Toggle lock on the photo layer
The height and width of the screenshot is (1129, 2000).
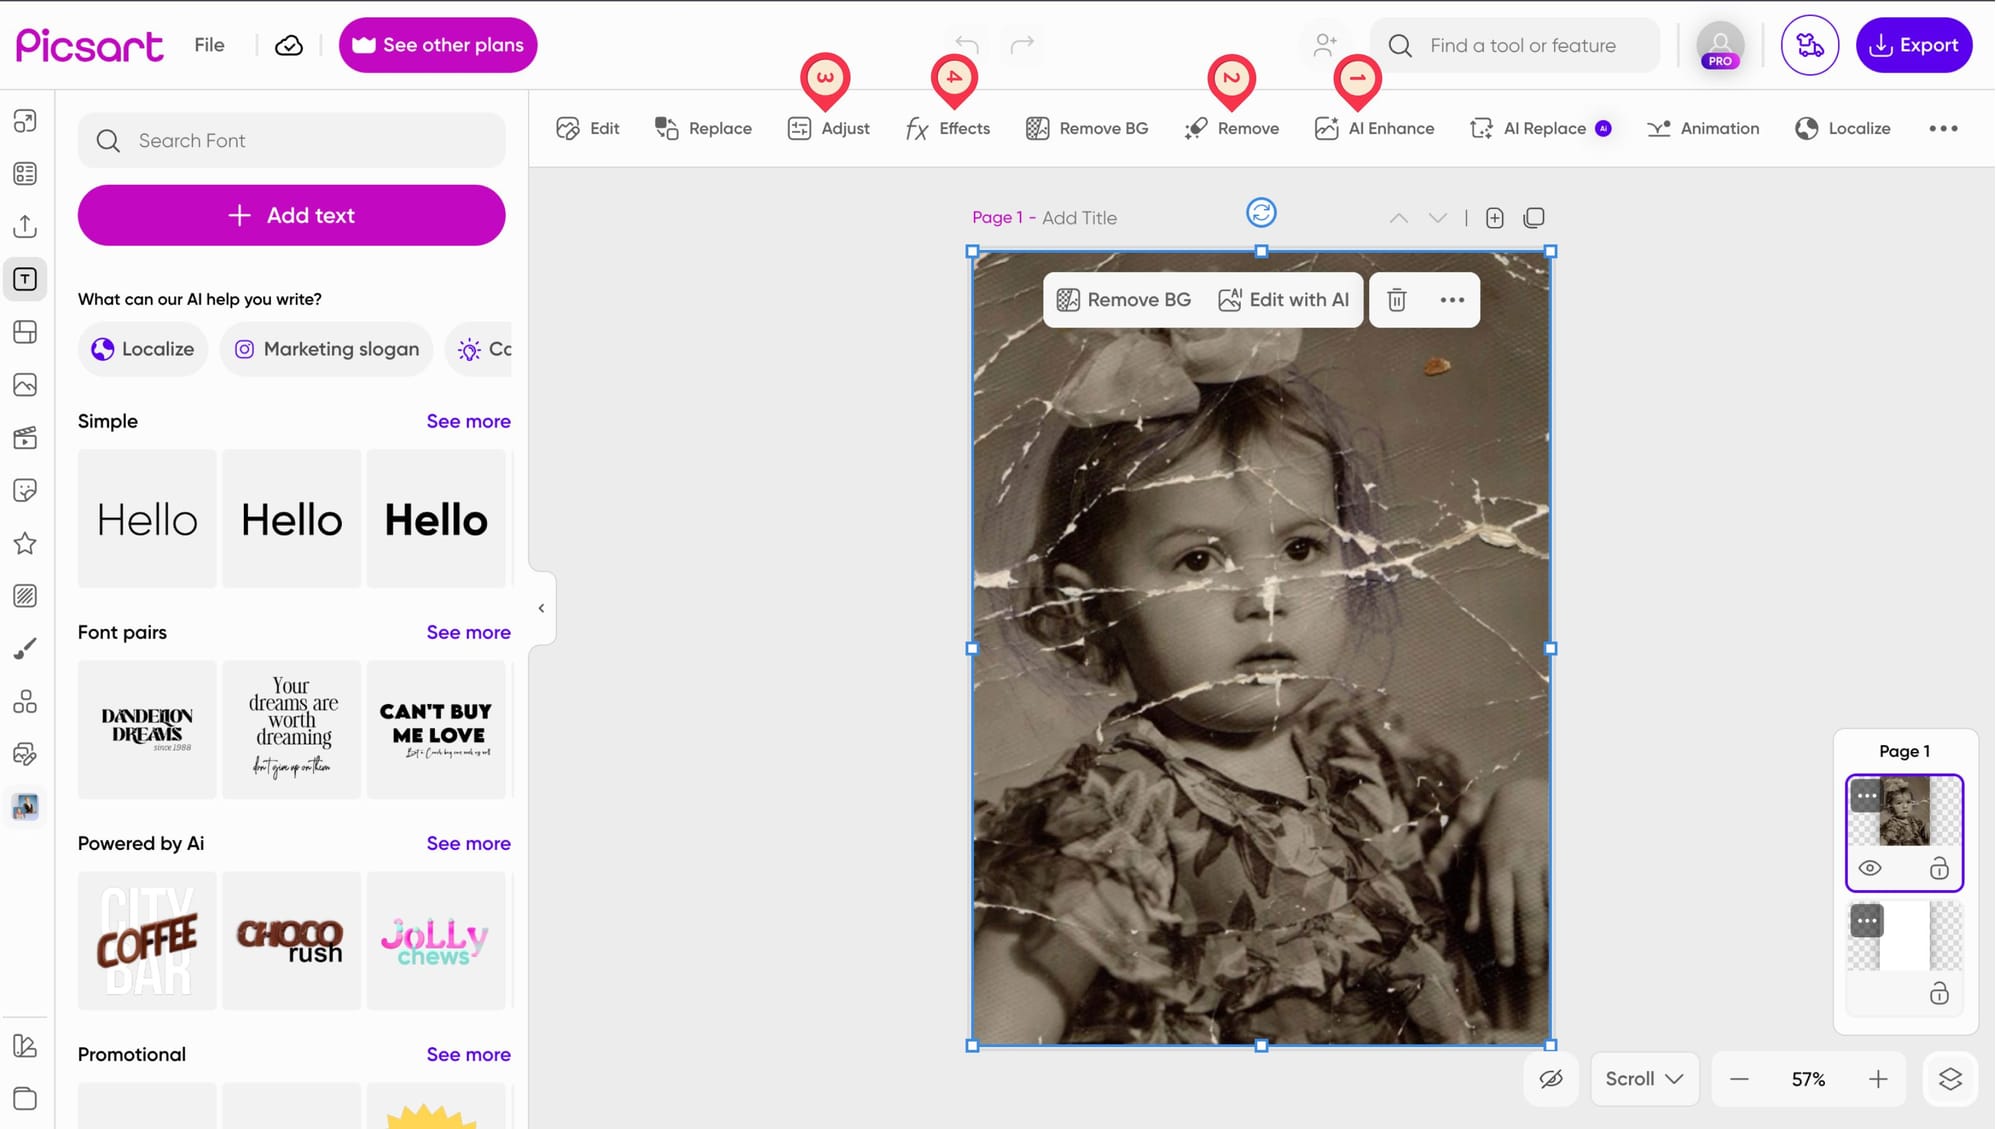(1939, 868)
